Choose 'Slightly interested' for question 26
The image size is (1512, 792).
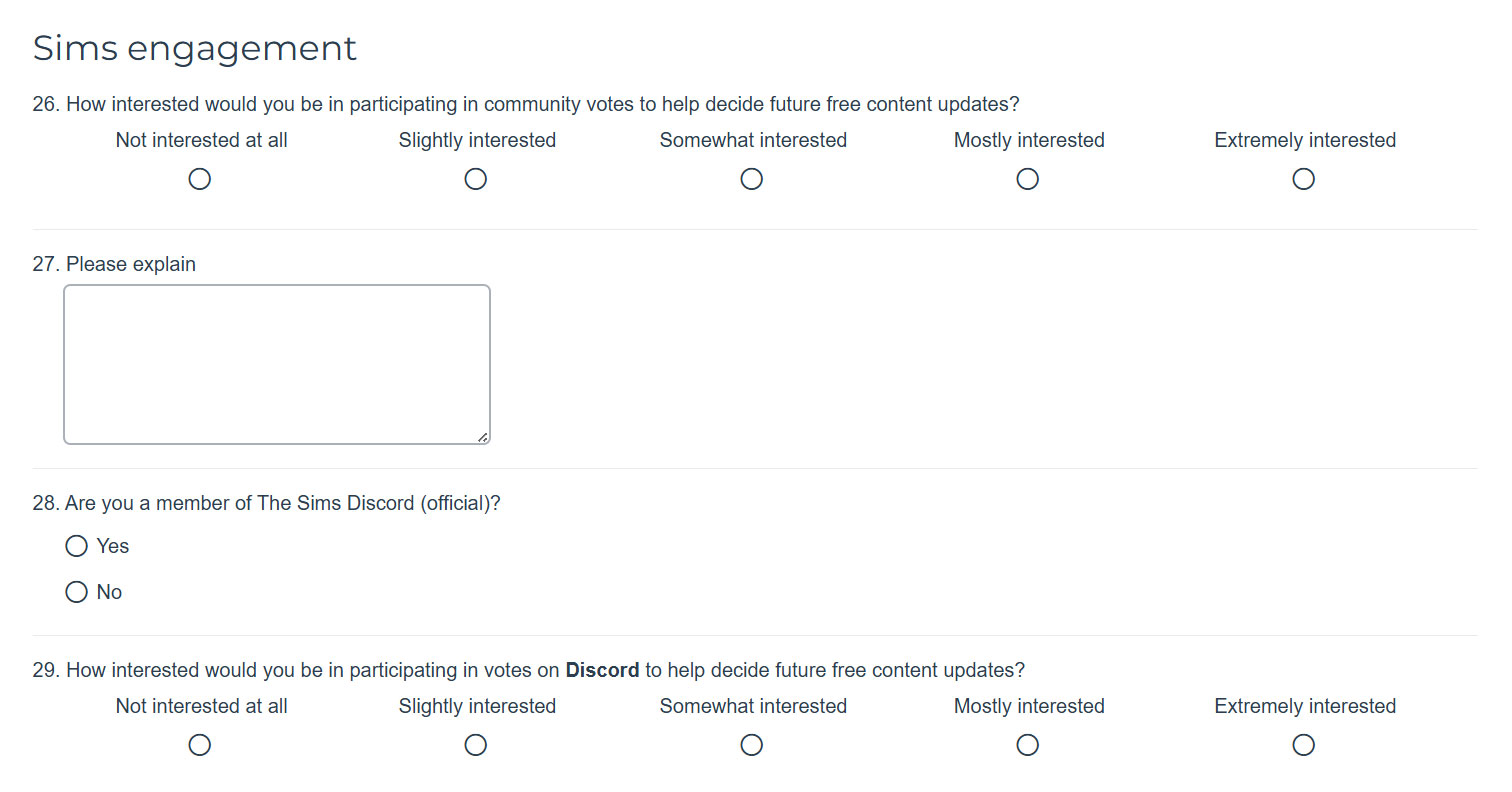coord(476,179)
